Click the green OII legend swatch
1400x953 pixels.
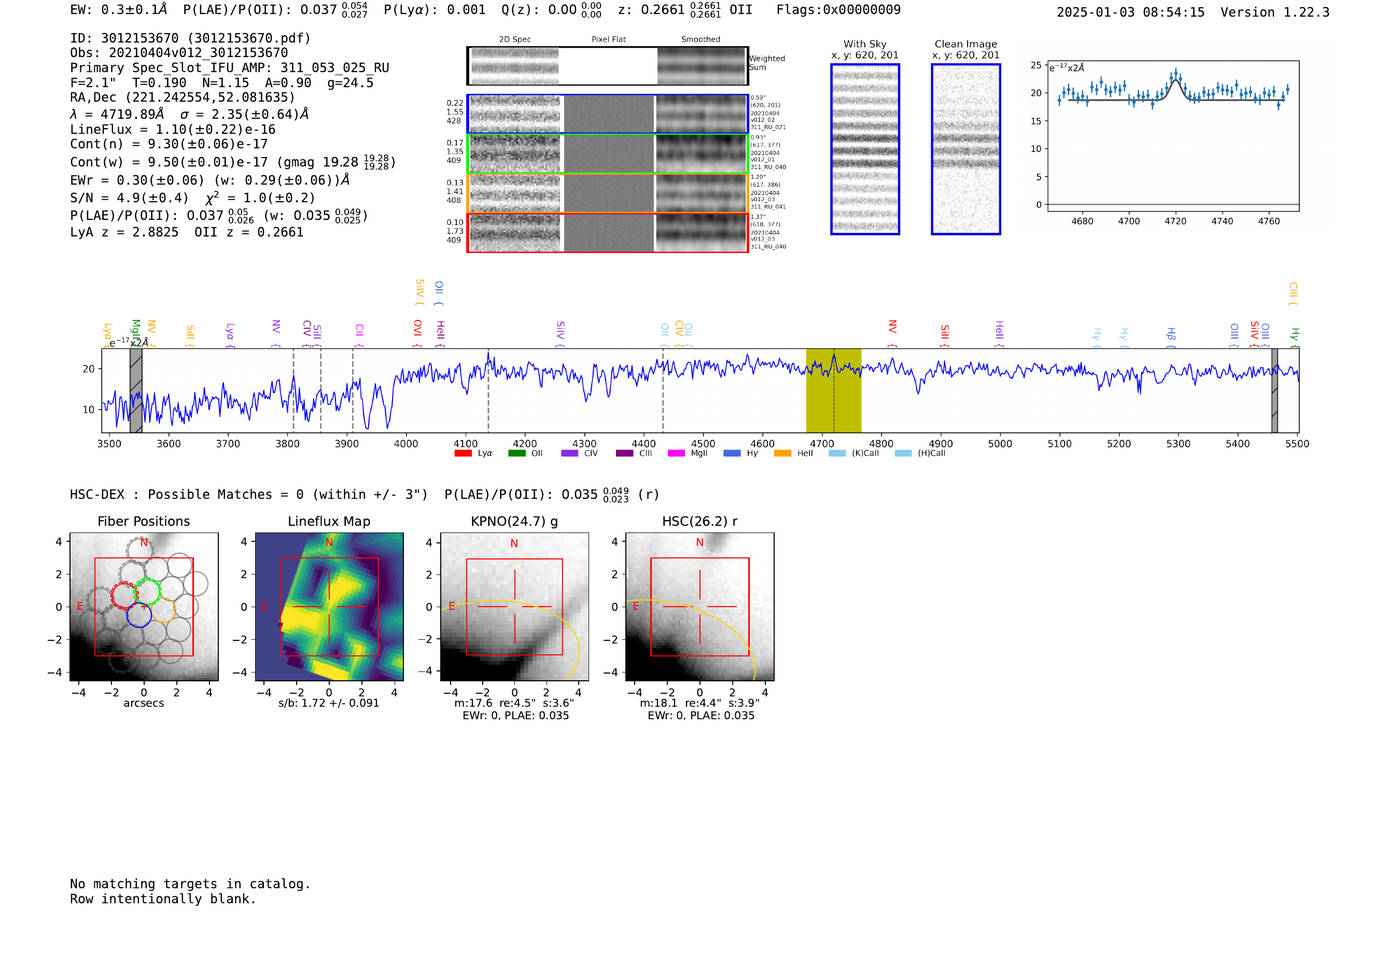[516, 454]
